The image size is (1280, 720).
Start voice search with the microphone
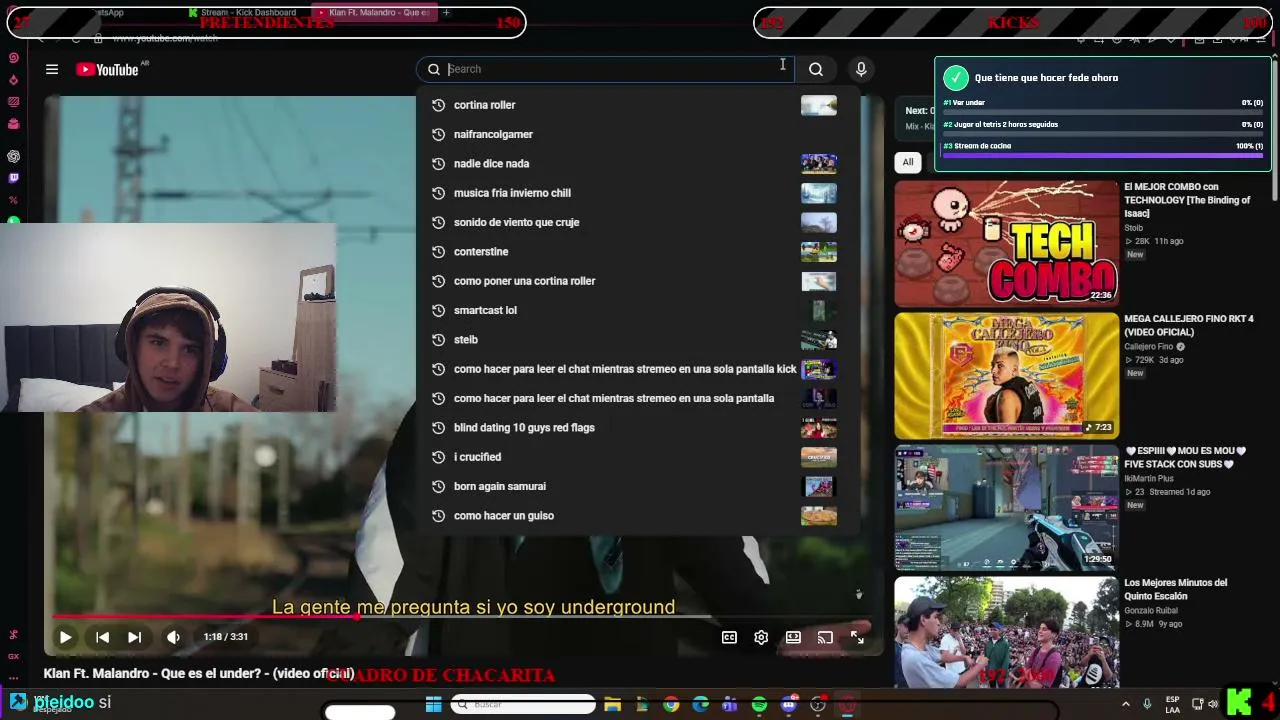(861, 69)
